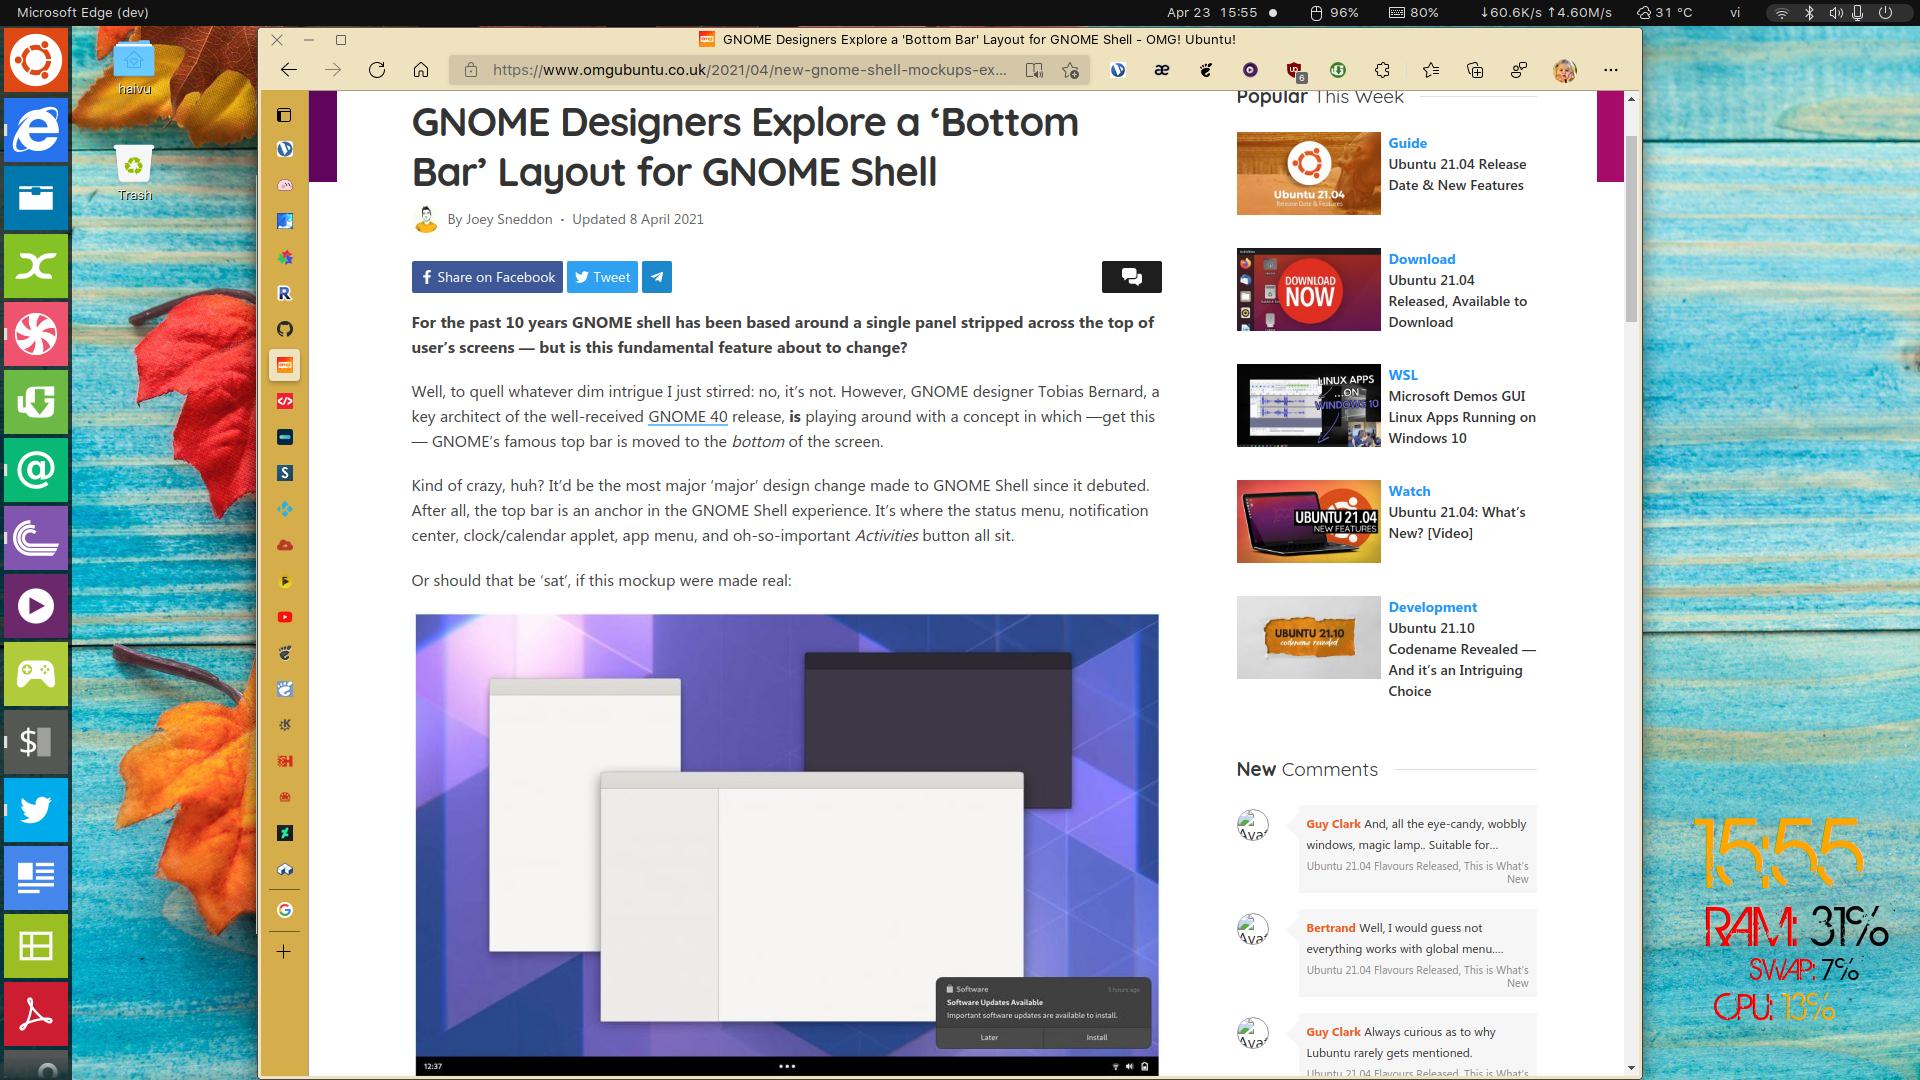
Task: Click the GNOME foot extension icon in toolbar
Action: click(x=1207, y=70)
